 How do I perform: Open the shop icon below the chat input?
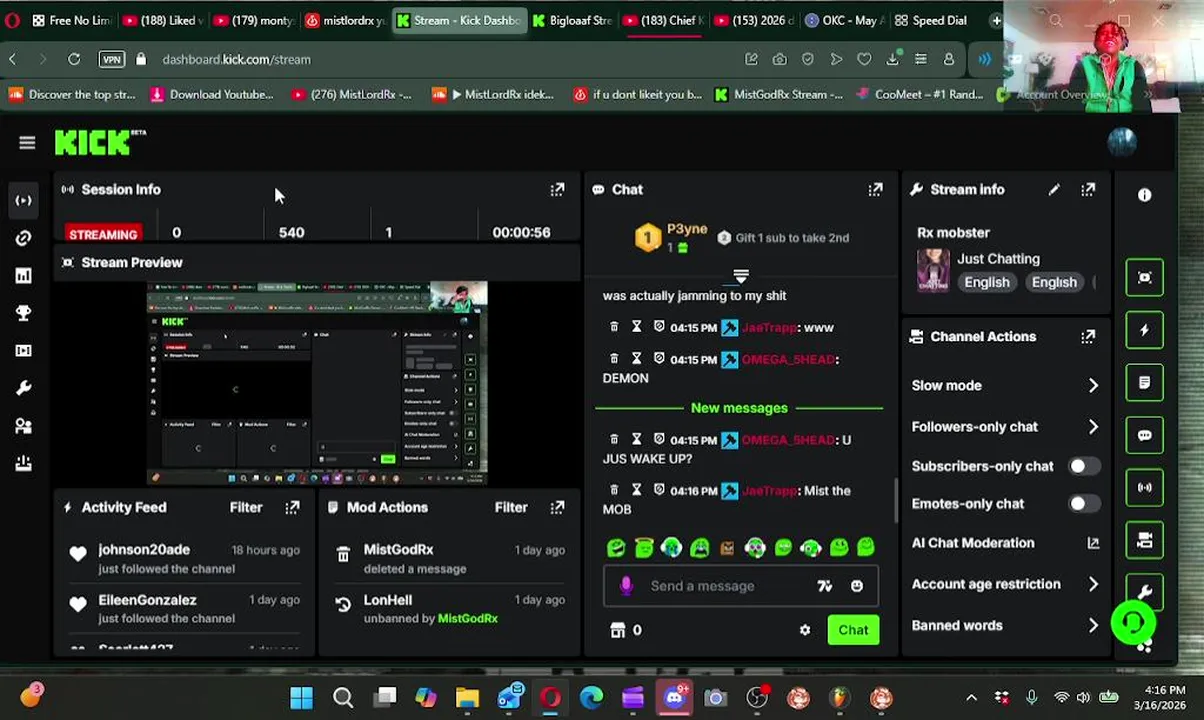coord(617,630)
